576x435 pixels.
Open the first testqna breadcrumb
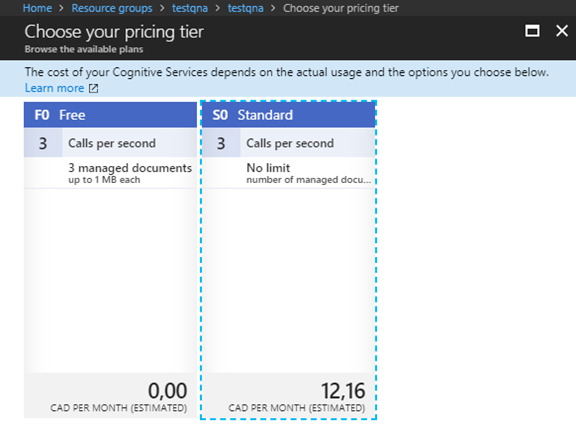click(190, 8)
